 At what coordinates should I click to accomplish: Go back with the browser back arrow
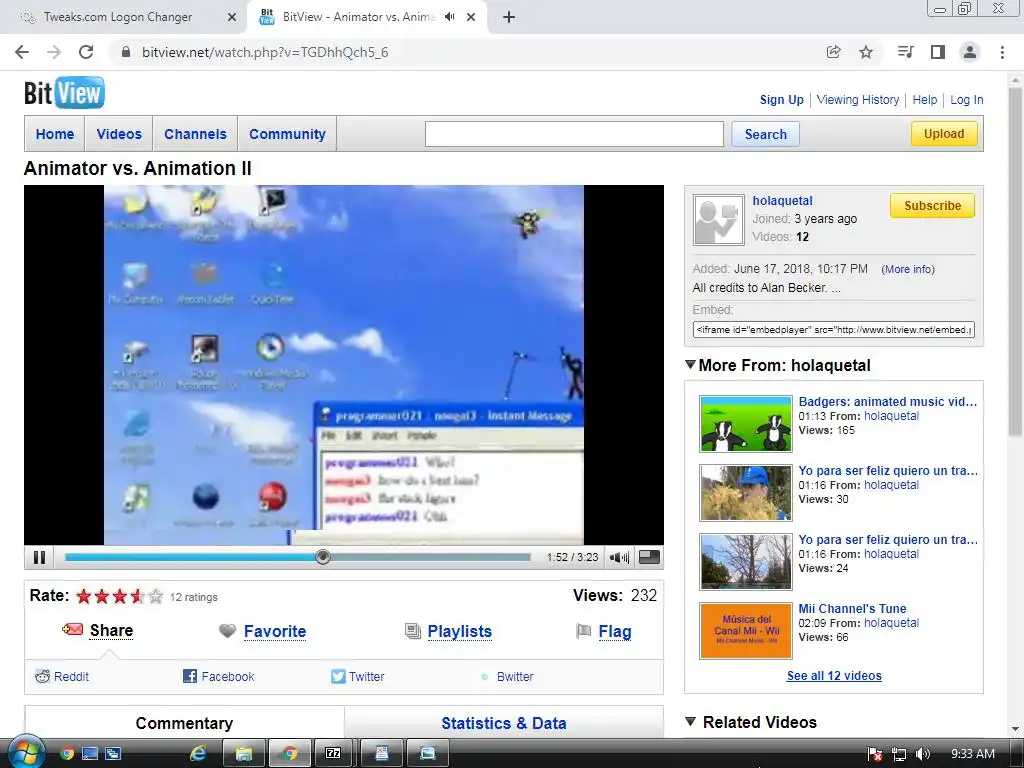click(x=22, y=52)
